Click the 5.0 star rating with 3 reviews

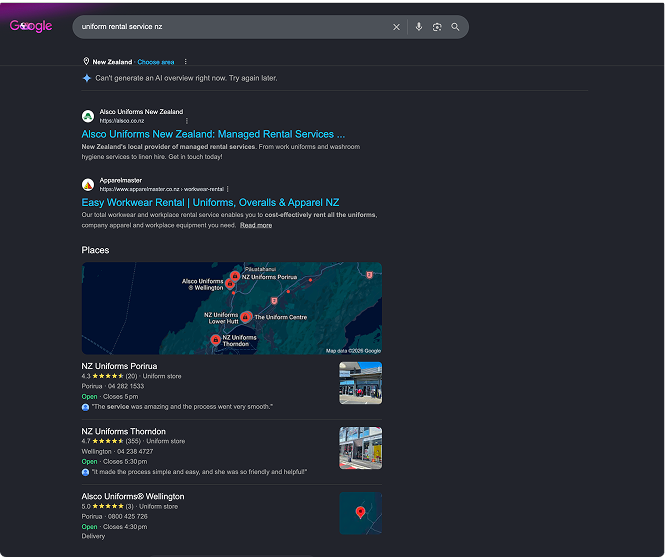[107, 507]
